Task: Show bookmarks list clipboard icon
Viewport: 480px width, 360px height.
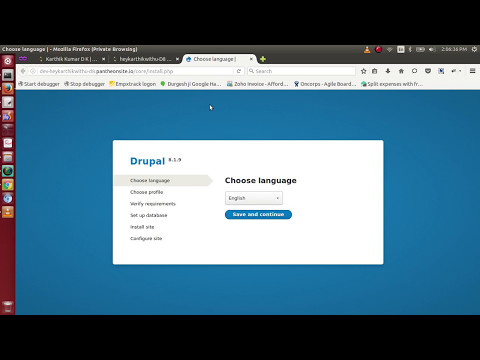Action: (x=375, y=71)
